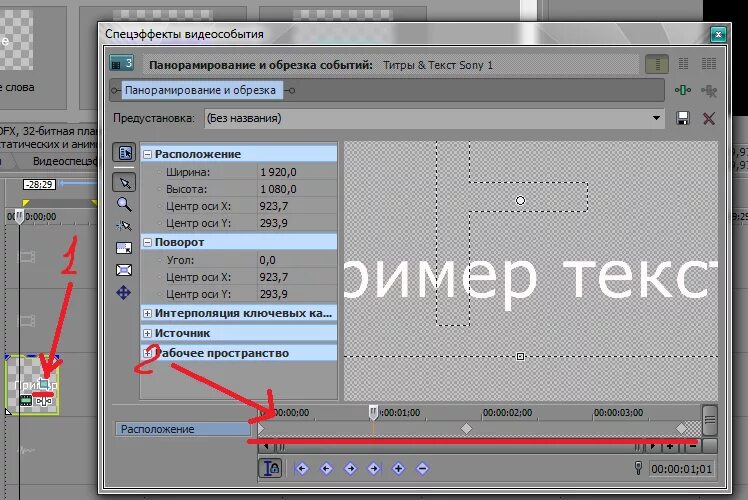Select the keyframe diamond near 00:00:02;00
The width and height of the screenshot is (748, 500).
[x=466, y=429]
